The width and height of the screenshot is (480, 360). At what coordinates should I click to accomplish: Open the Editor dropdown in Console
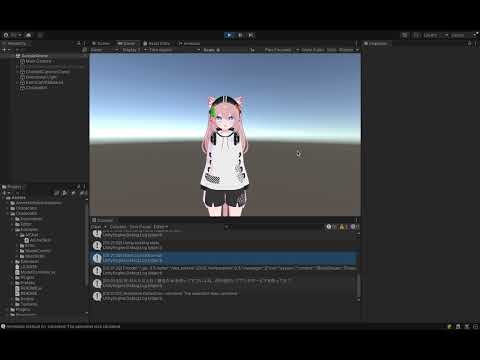point(161,227)
